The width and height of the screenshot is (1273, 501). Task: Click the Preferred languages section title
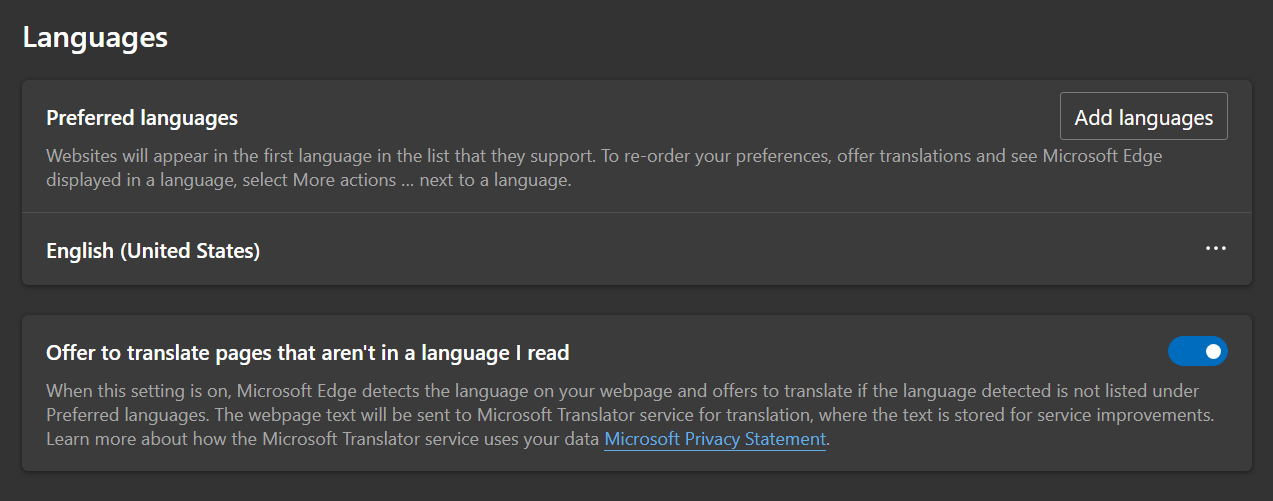pyautogui.click(x=142, y=118)
